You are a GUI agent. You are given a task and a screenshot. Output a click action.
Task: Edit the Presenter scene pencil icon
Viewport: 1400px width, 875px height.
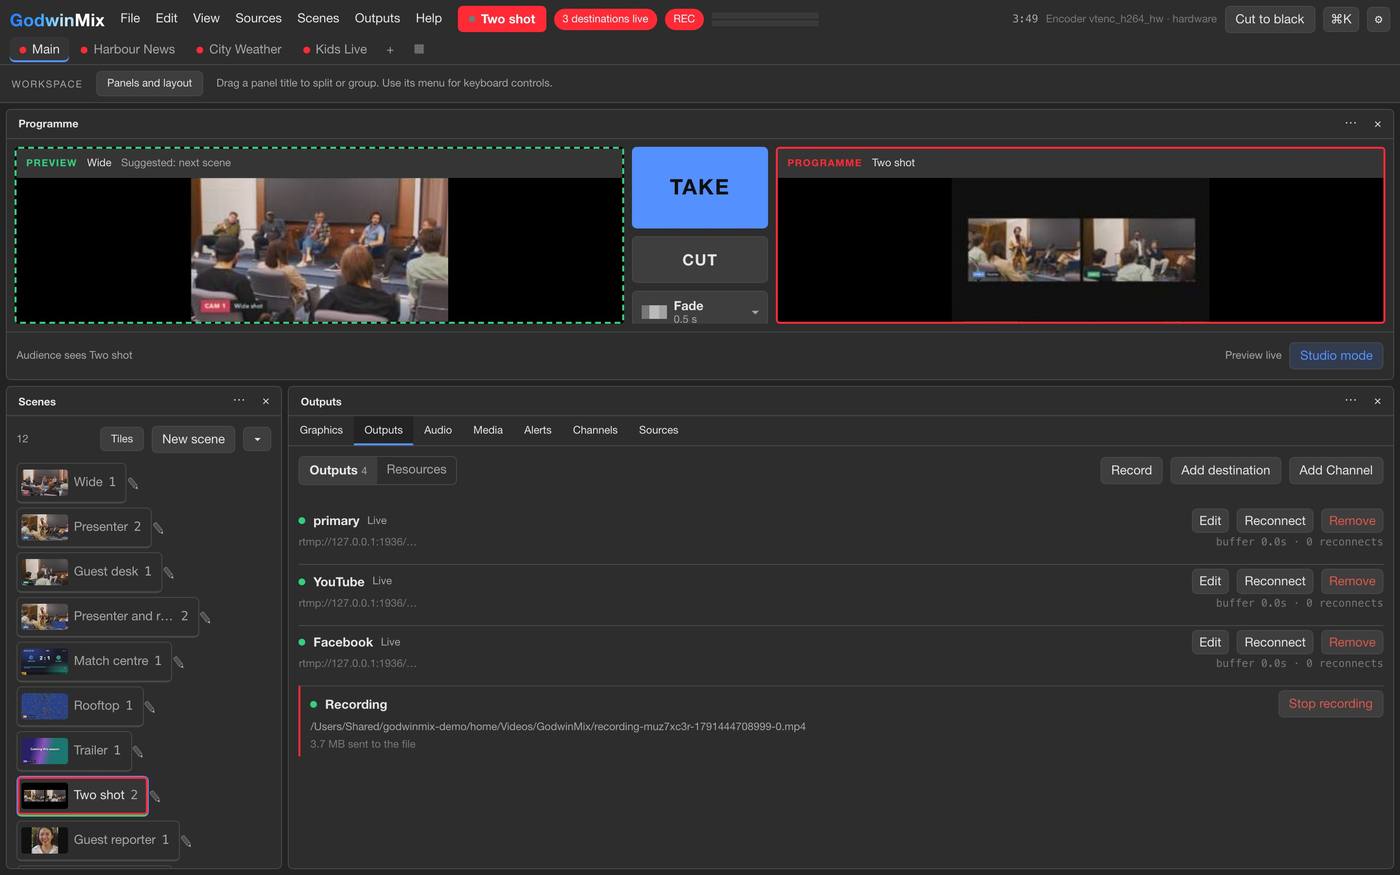(x=158, y=528)
